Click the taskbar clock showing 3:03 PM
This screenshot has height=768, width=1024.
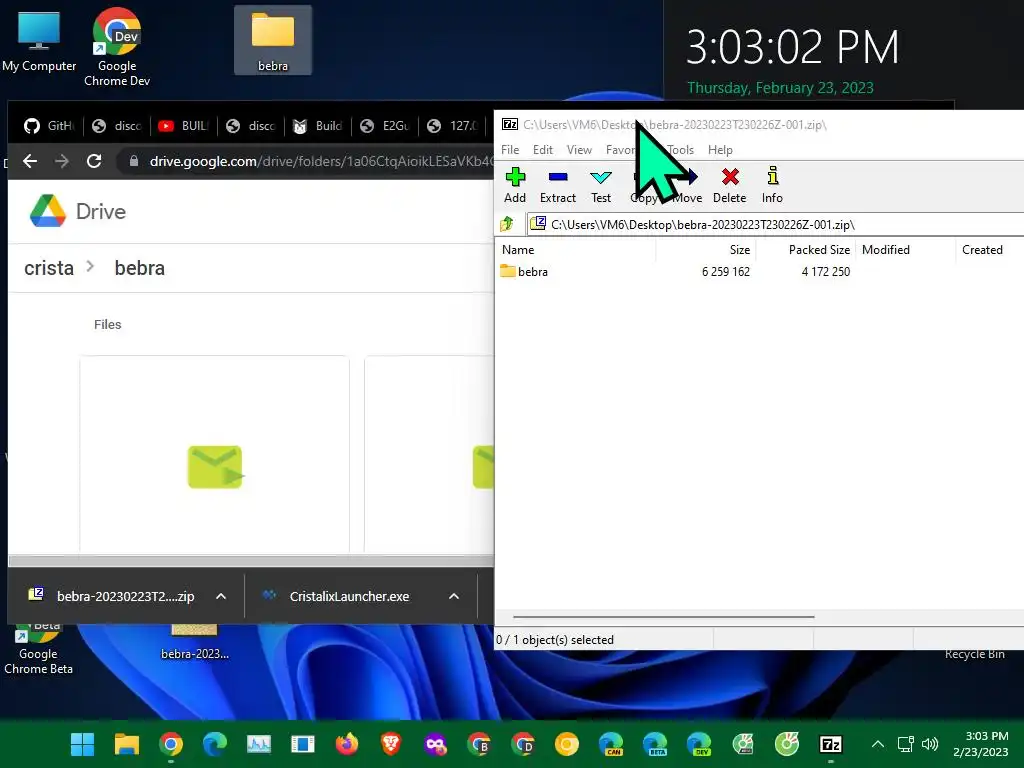click(981, 744)
